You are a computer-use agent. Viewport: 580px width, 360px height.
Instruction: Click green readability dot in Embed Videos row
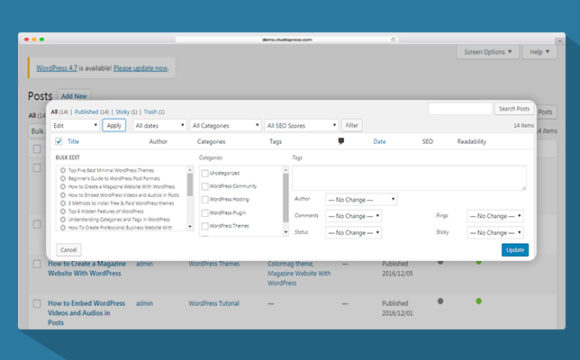(479, 301)
